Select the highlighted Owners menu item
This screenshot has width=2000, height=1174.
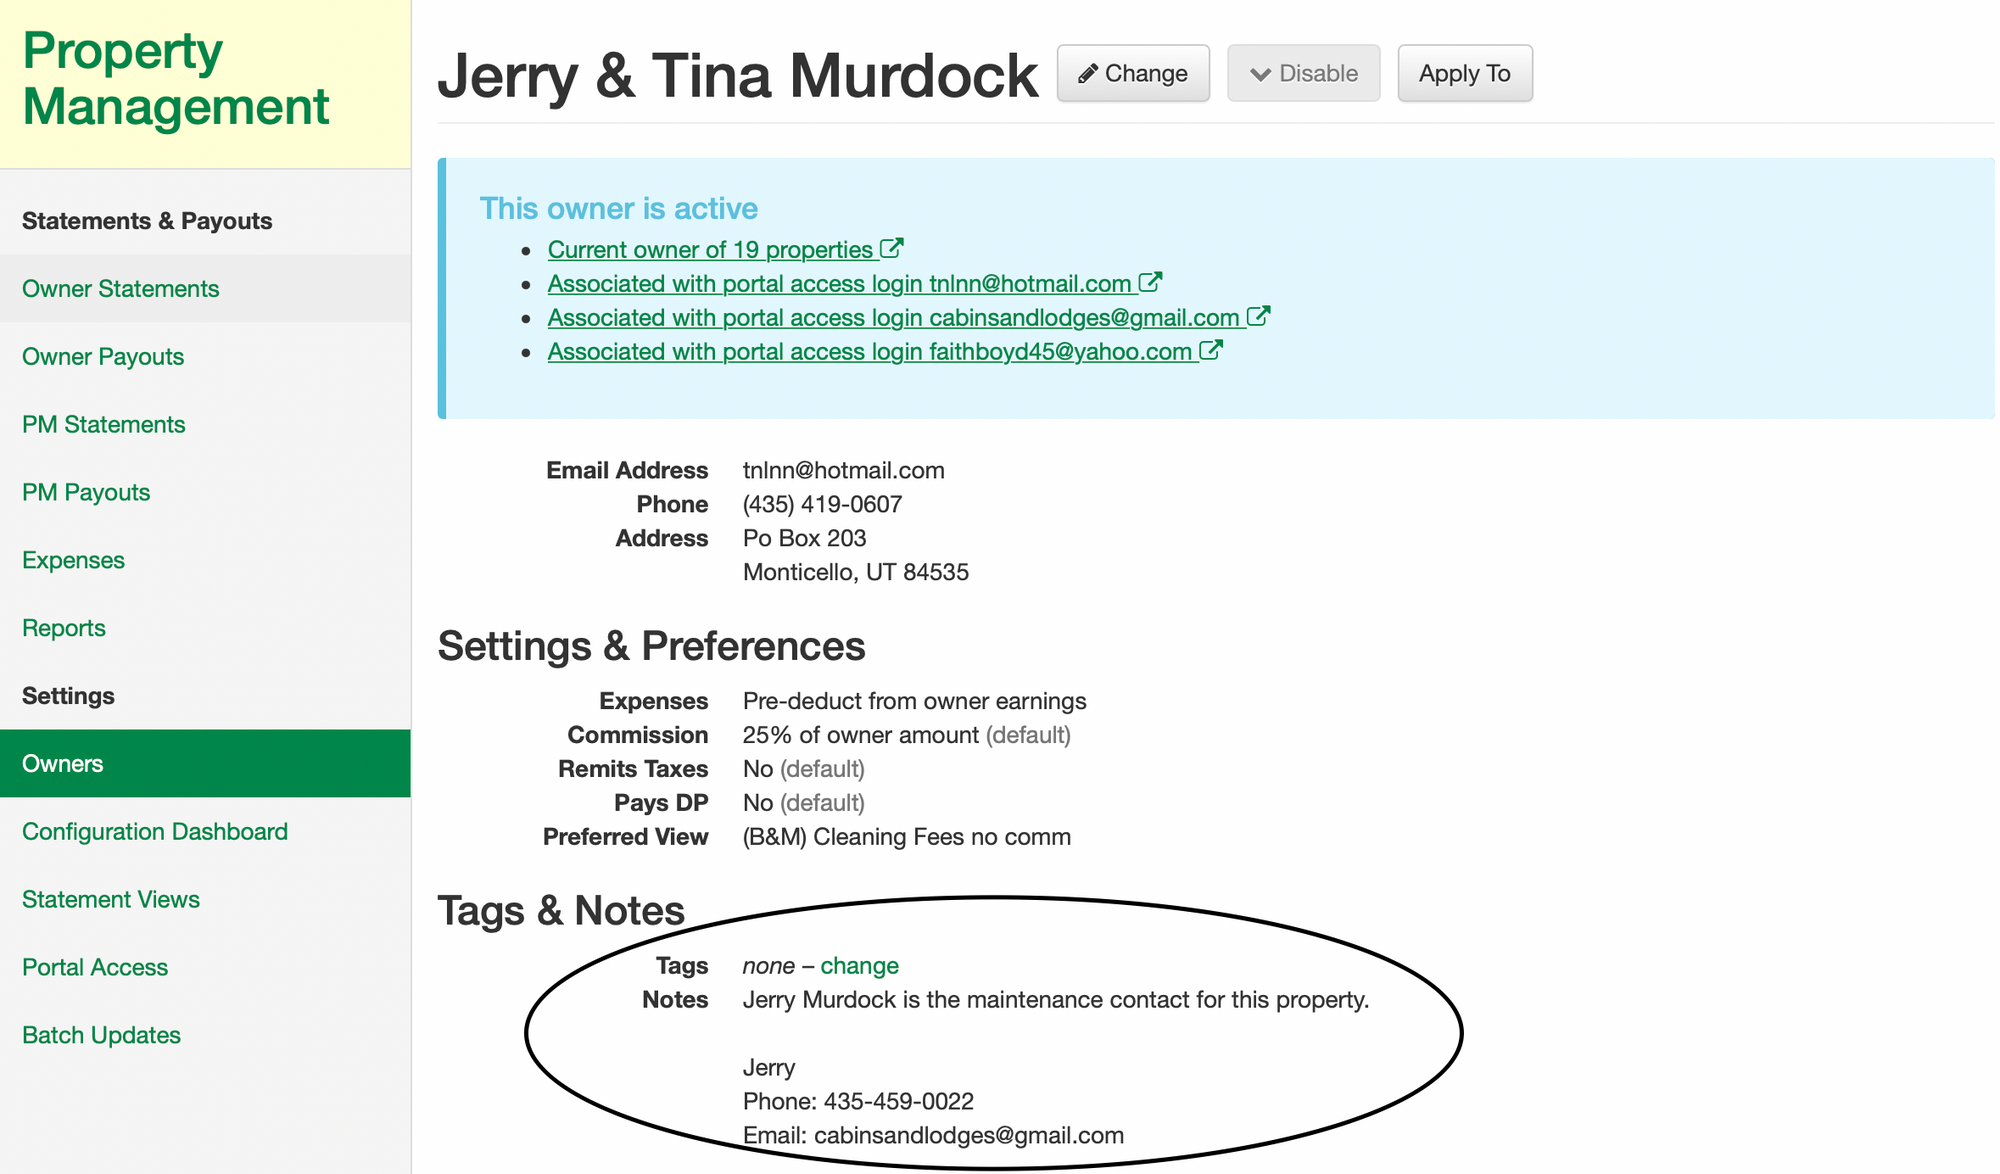(205, 764)
